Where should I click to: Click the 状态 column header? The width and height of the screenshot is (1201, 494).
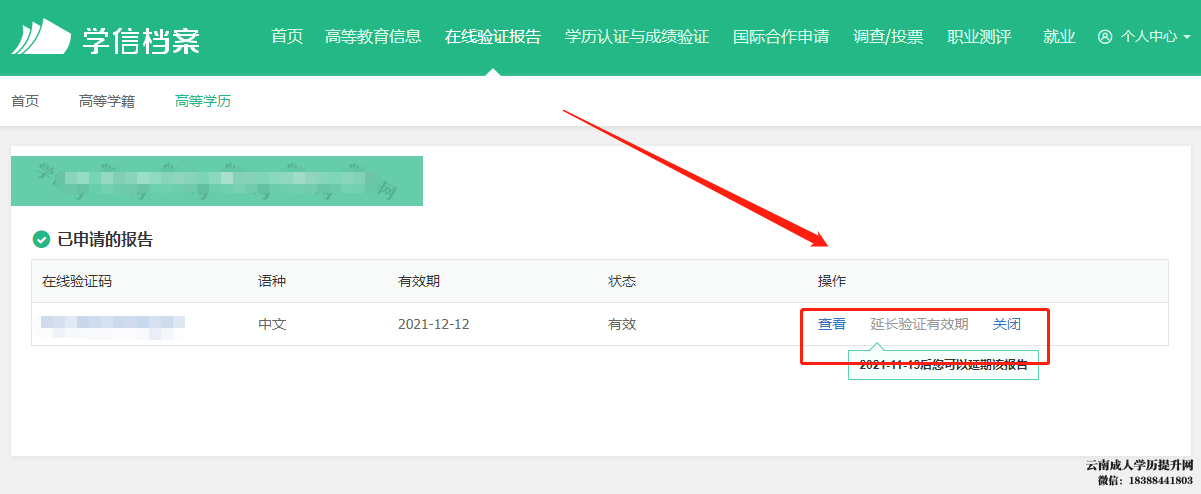622,281
